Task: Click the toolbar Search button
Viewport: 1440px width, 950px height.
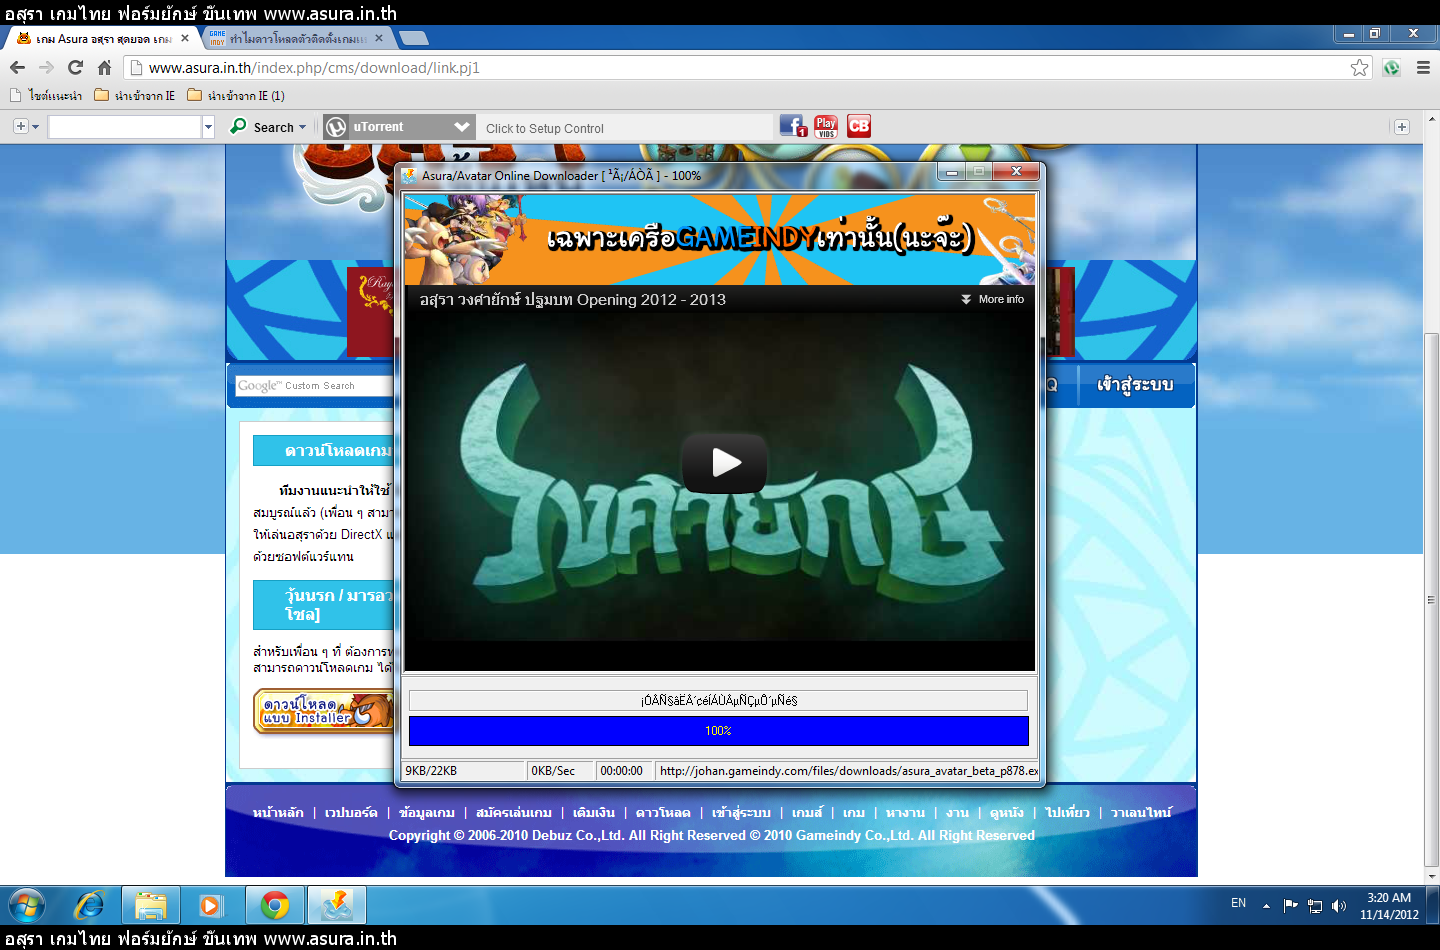Action: click(x=263, y=127)
